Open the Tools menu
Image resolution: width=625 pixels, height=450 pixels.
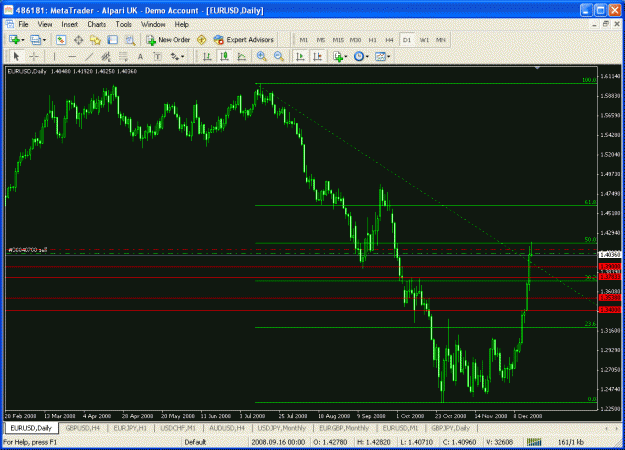point(124,24)
